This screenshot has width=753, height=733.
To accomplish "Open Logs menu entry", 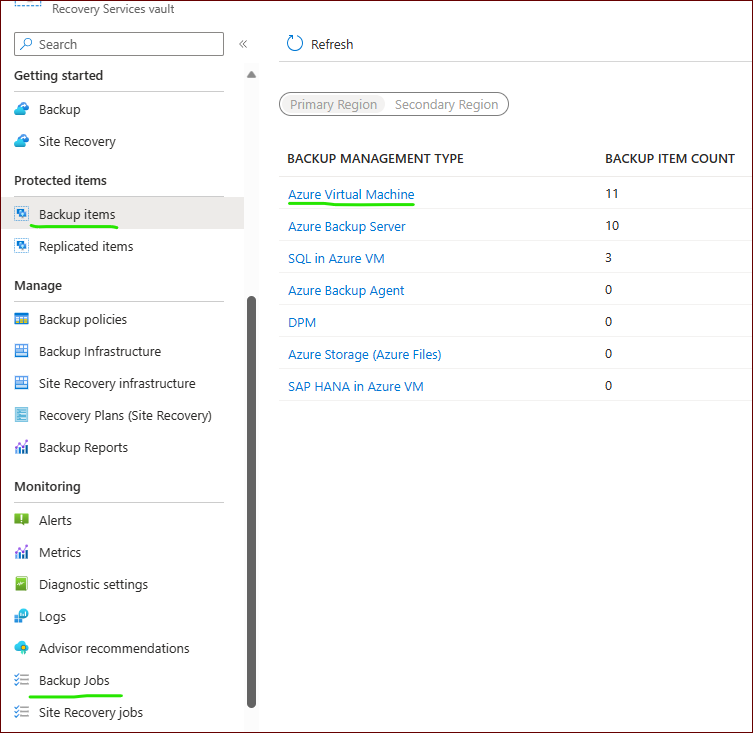I will [52, 617].
